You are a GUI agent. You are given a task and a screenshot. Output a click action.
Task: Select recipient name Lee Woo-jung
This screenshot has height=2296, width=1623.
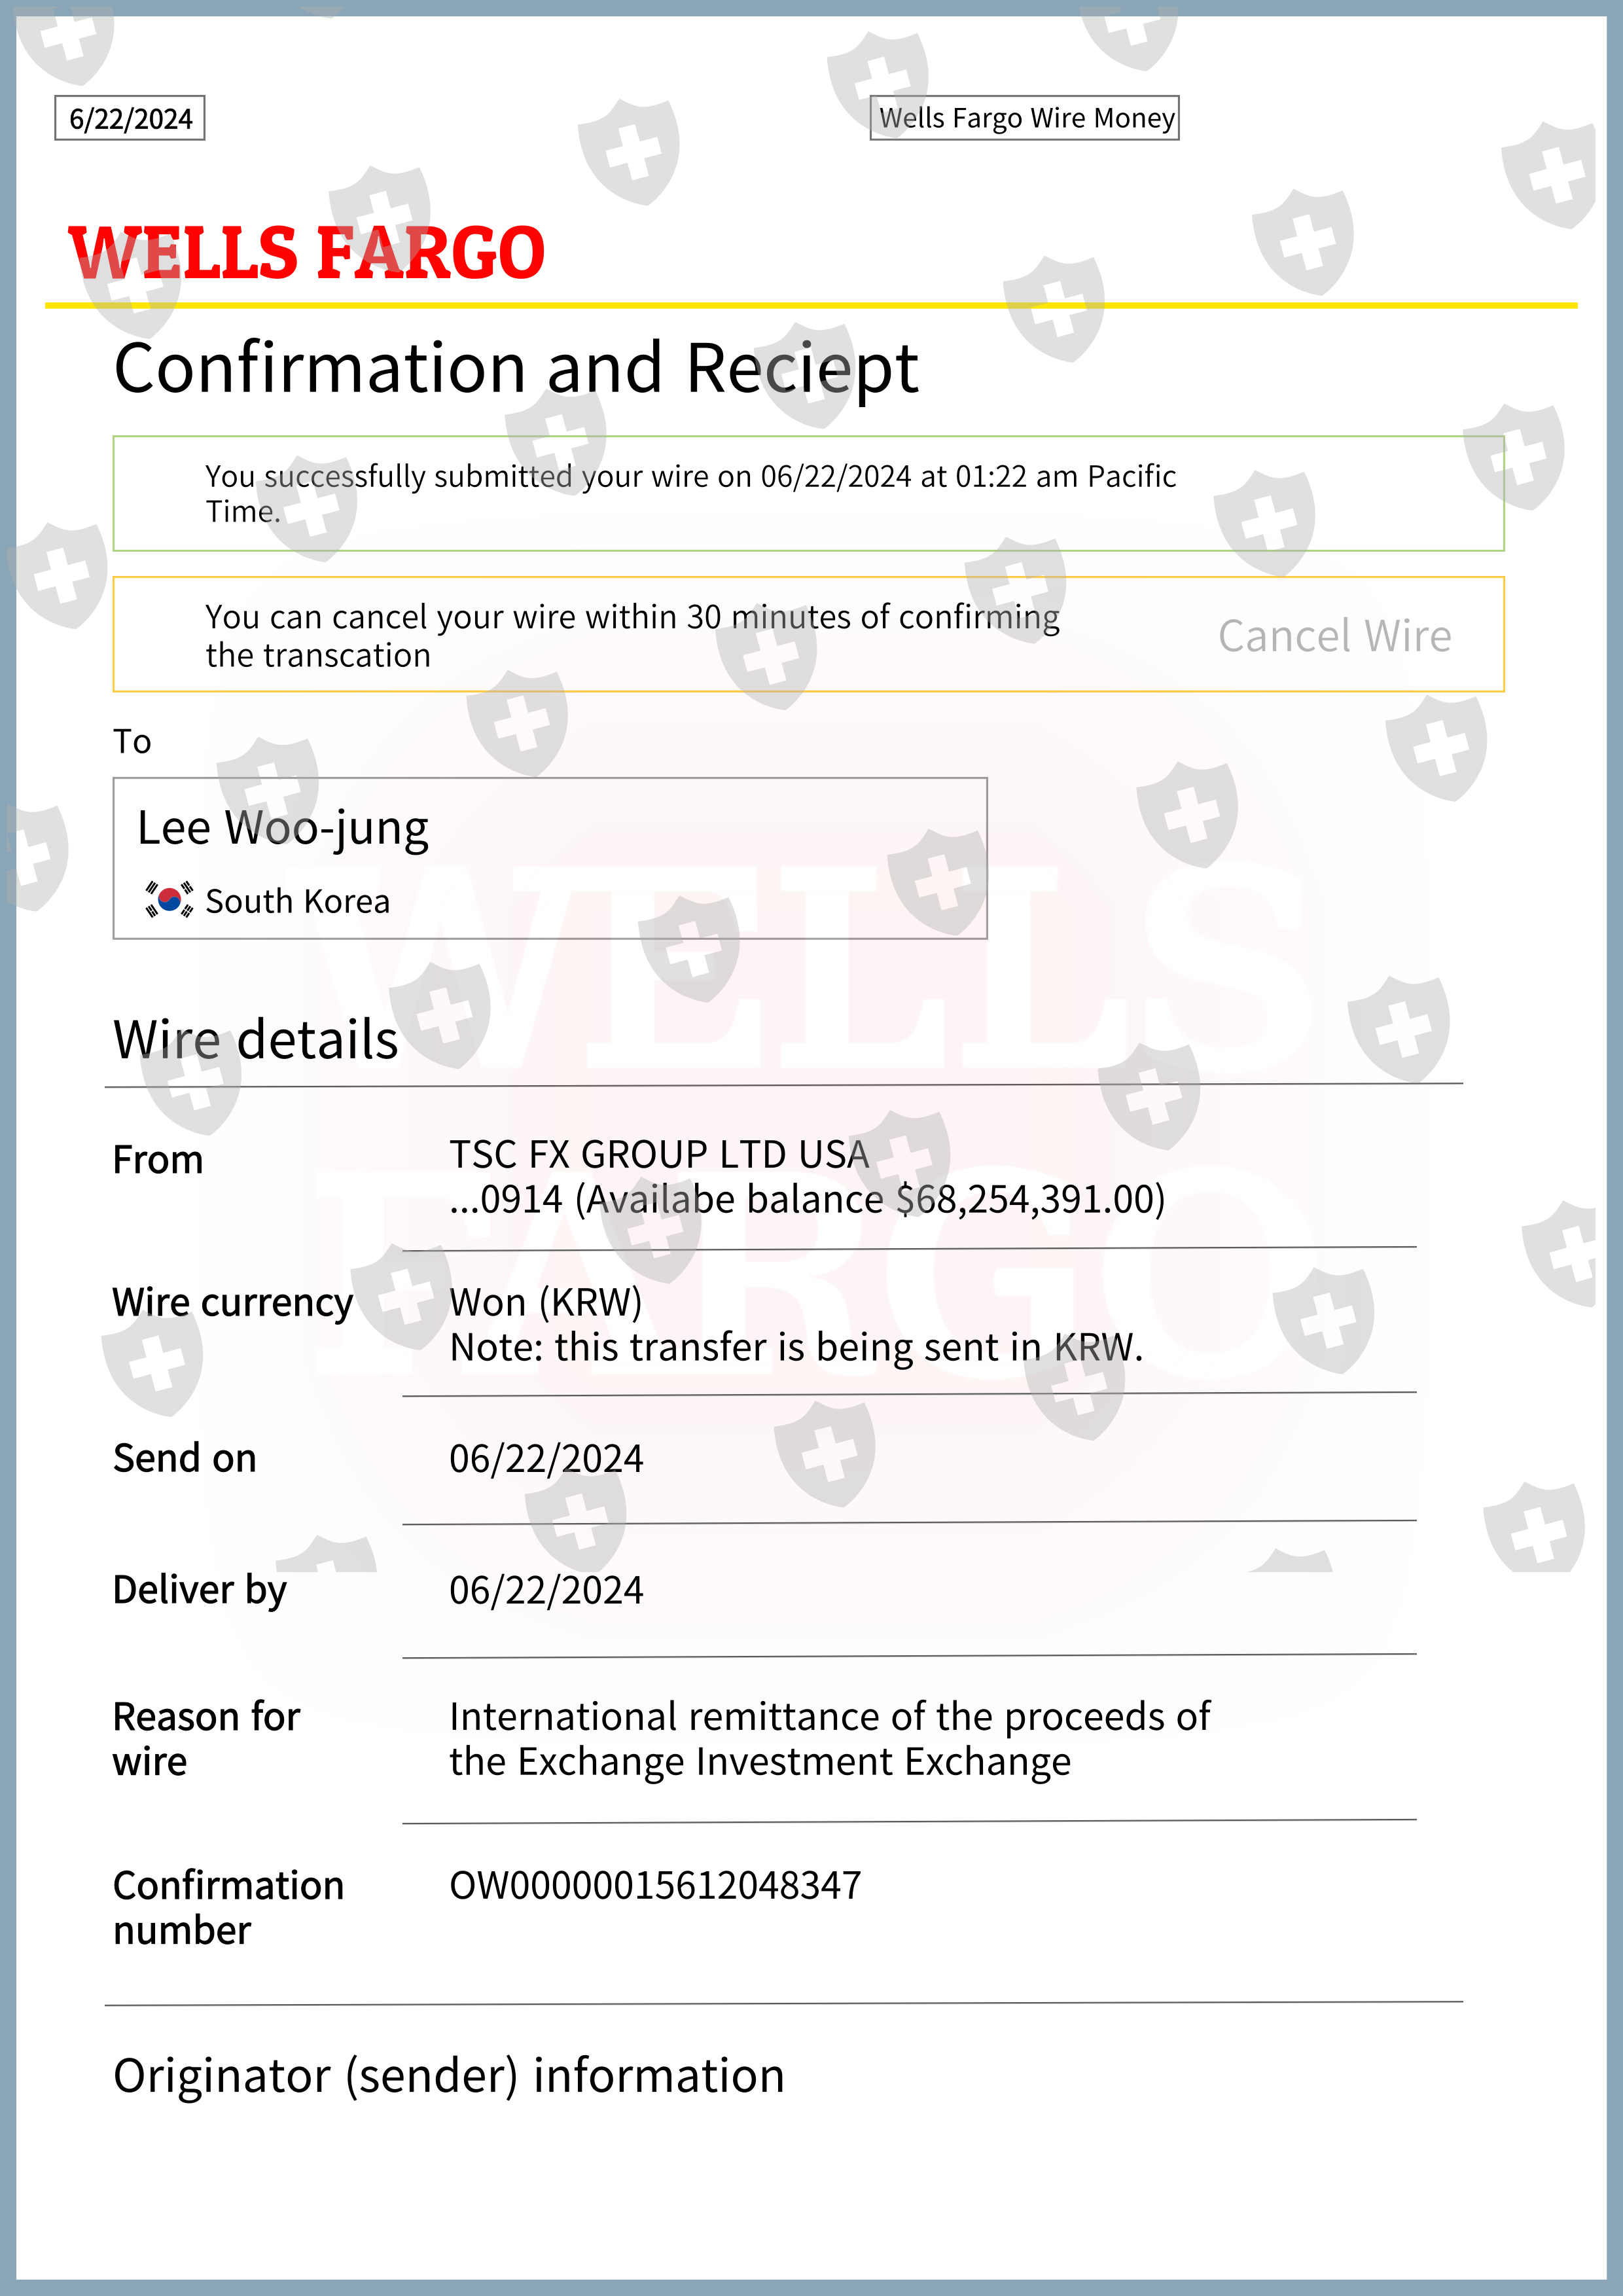pos(283,828)
